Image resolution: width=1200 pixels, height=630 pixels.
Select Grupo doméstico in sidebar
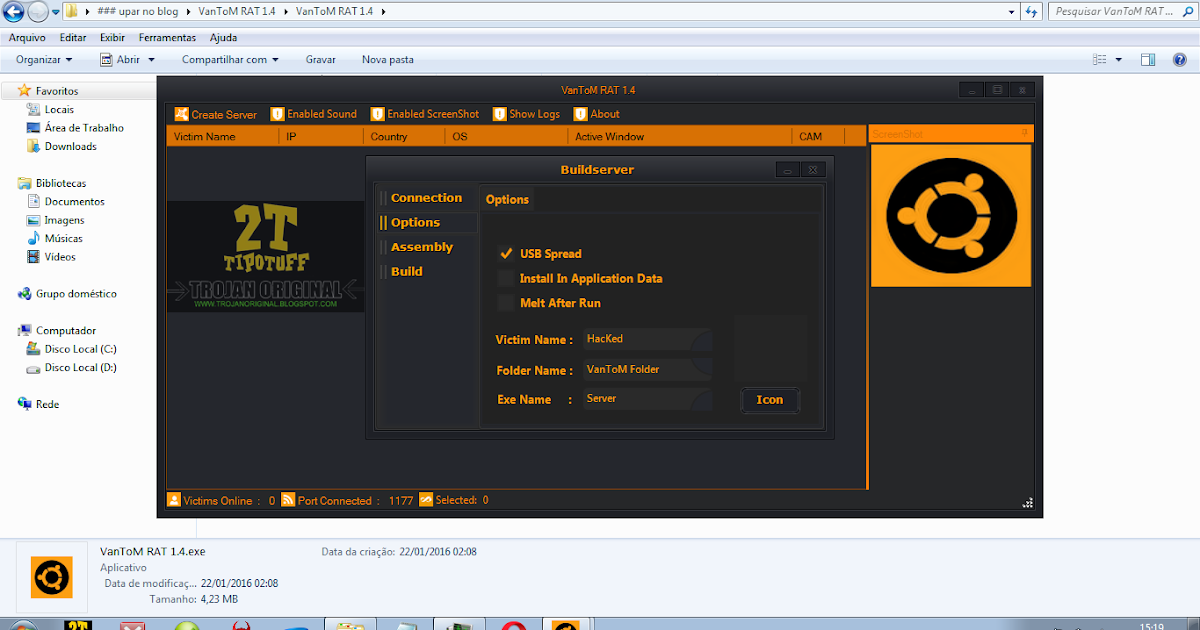click(x=76, y=294)
